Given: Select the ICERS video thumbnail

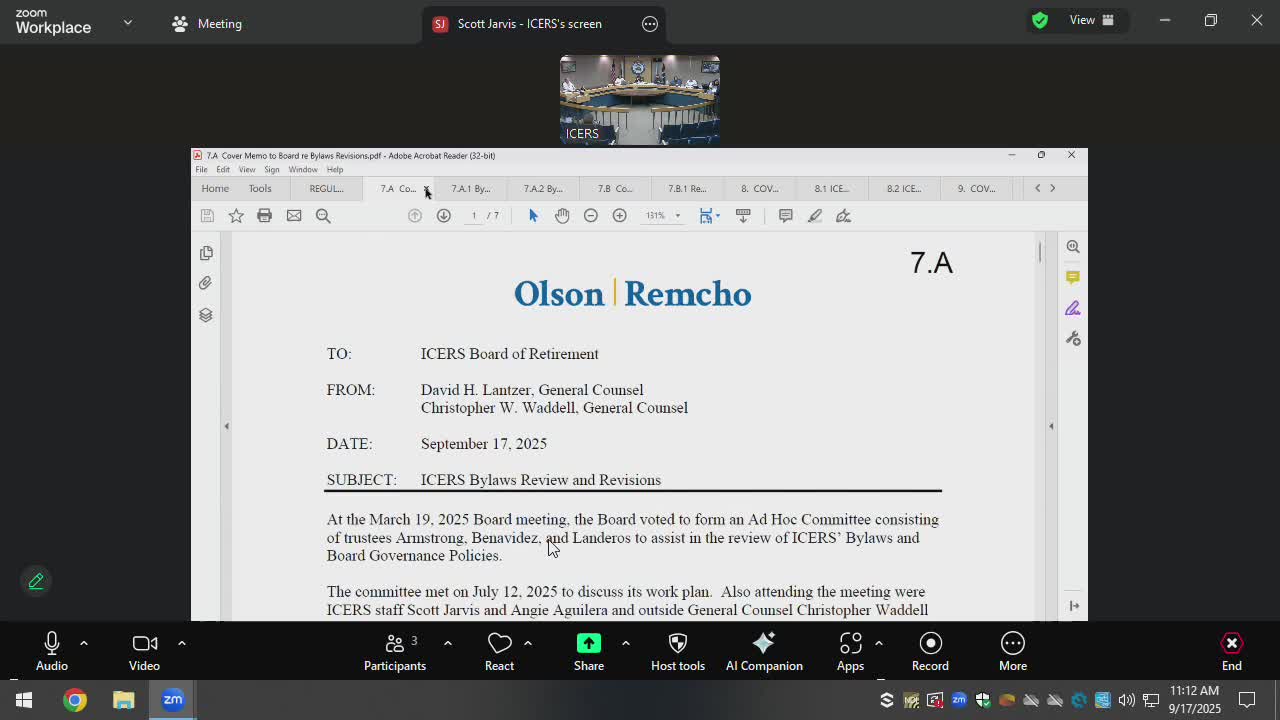Looking at the screenshot, I should [640, 100].
